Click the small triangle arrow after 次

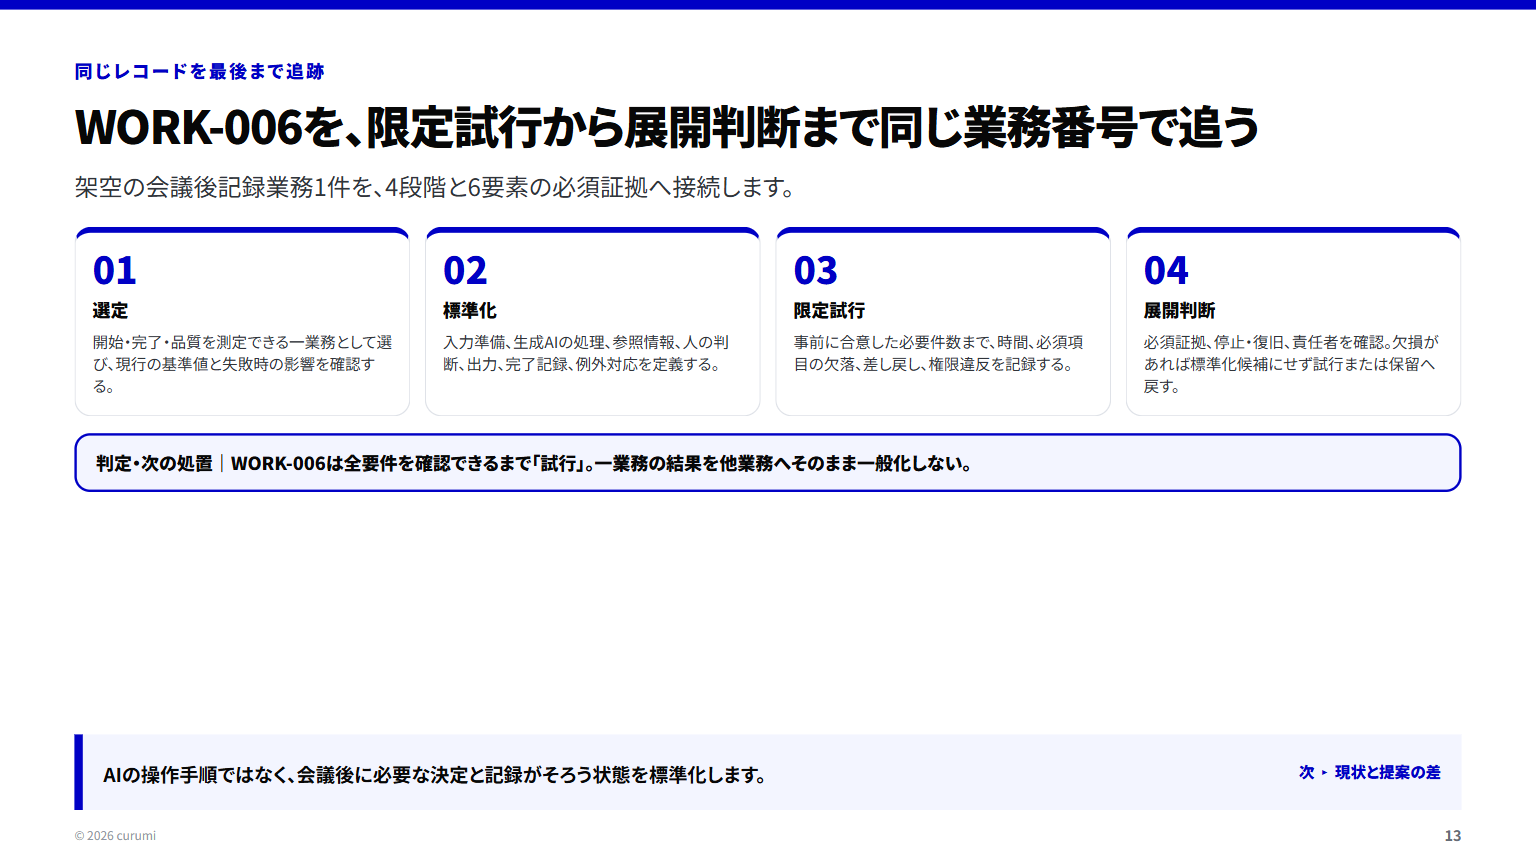(1324, 773)
